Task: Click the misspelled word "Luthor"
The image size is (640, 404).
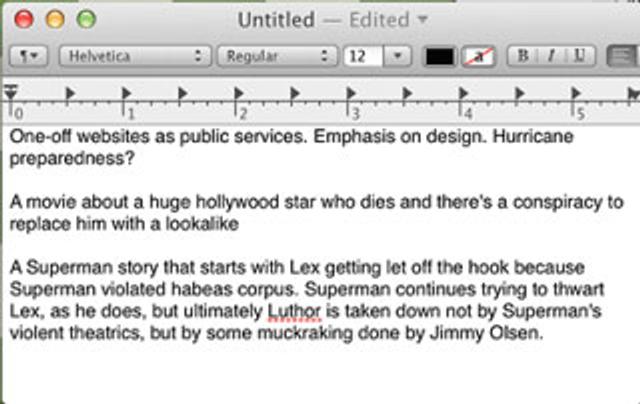Action: (x=294, y=311)
